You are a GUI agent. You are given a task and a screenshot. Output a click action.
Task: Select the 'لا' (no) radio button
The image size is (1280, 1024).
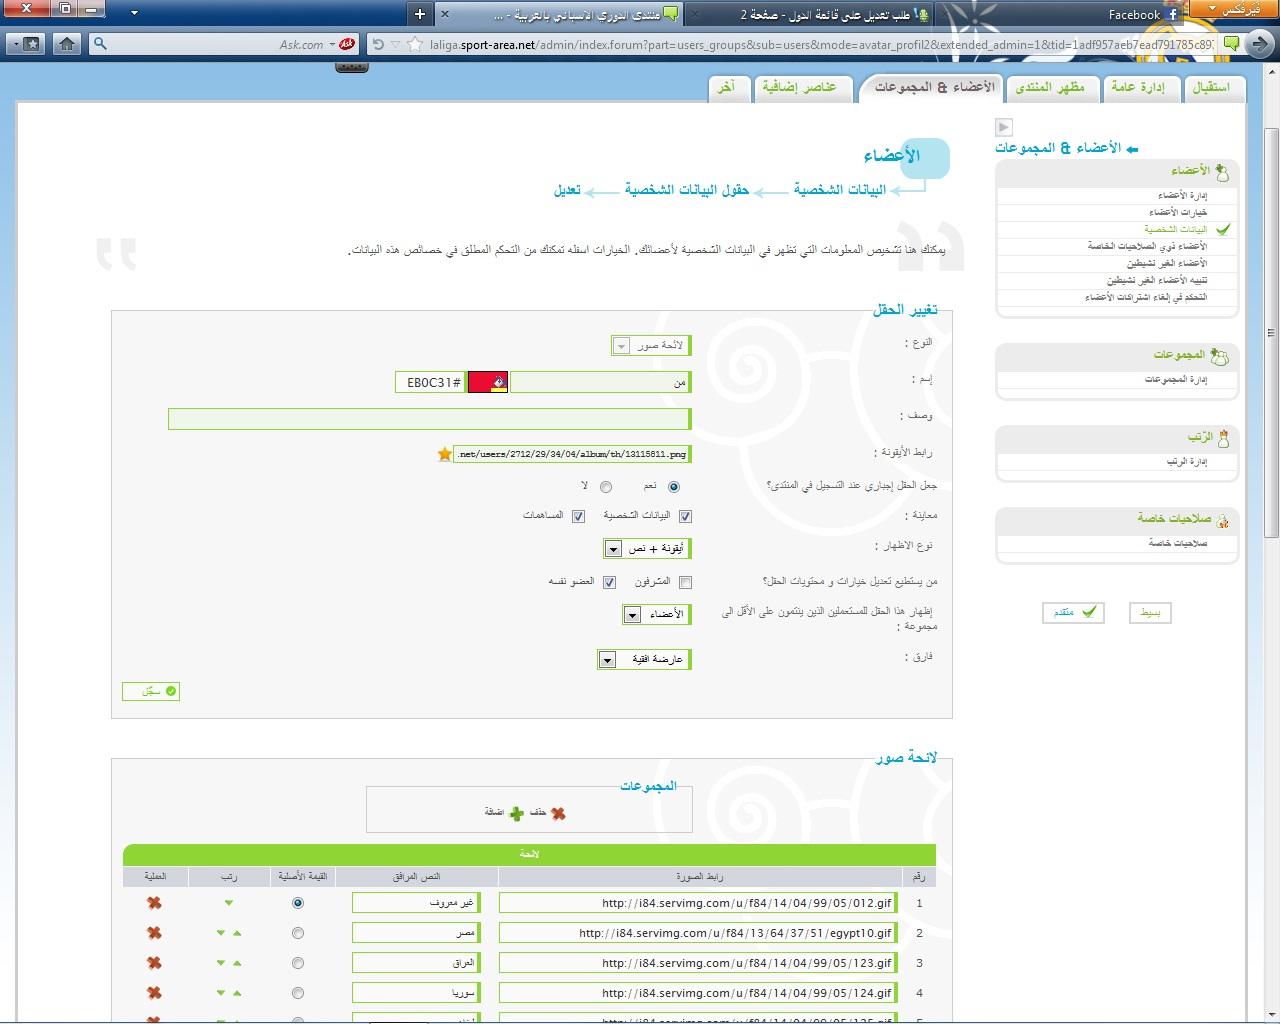(x=606, y=487)
